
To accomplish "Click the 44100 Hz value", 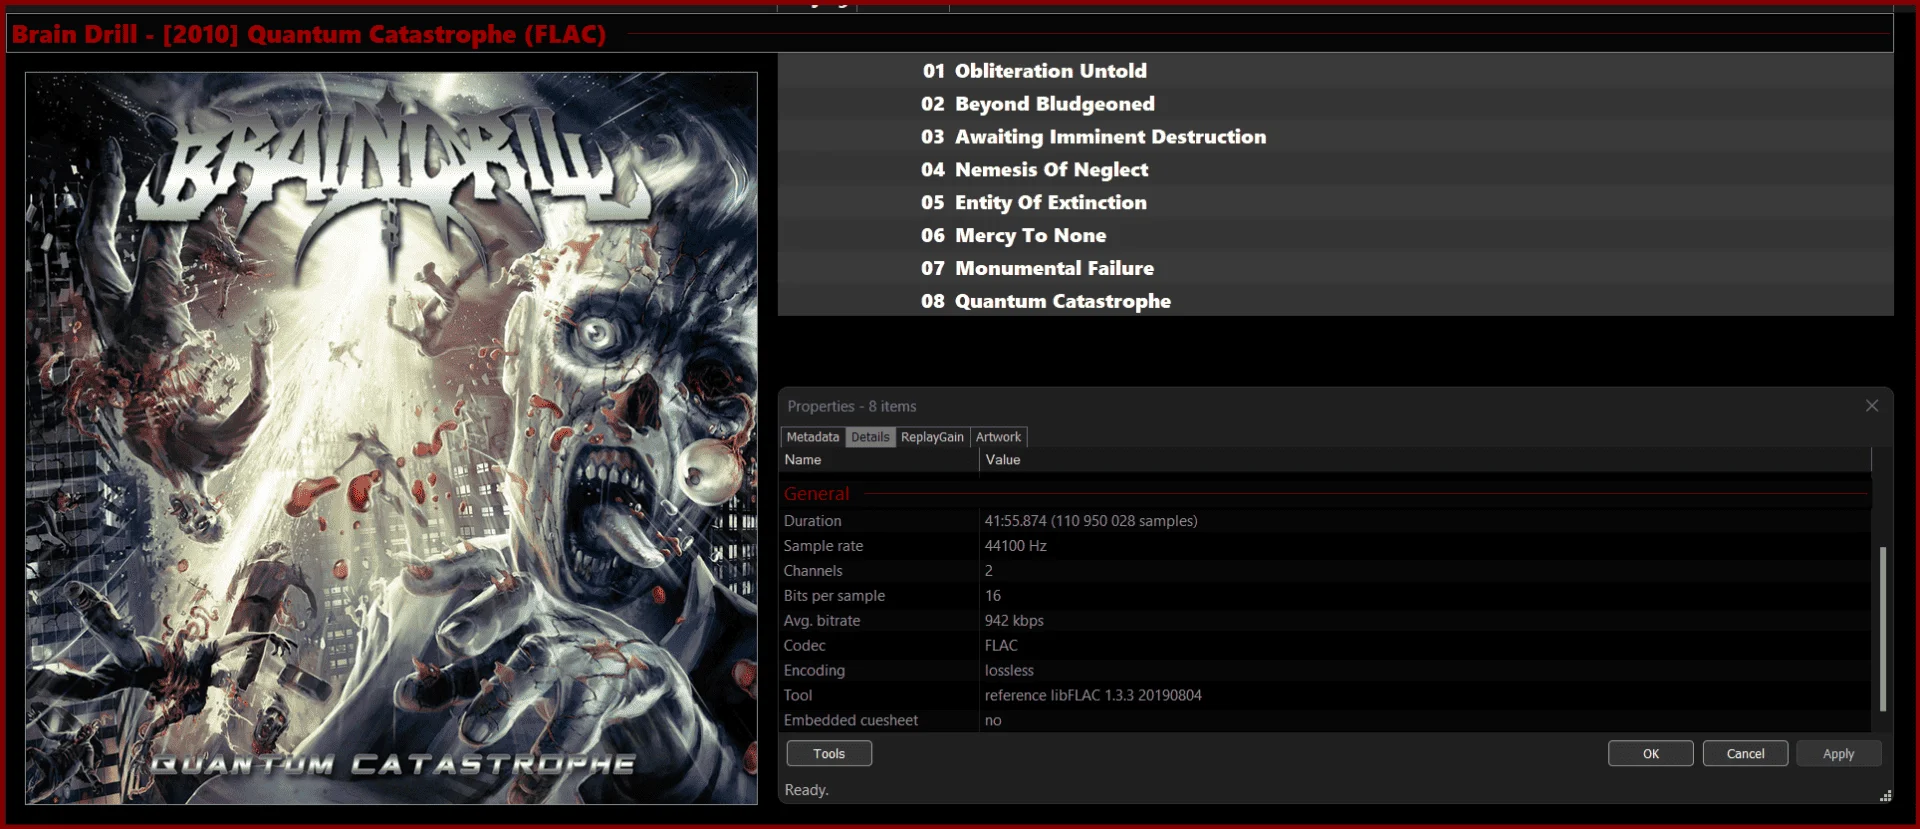I will (x=1015, y=546).
